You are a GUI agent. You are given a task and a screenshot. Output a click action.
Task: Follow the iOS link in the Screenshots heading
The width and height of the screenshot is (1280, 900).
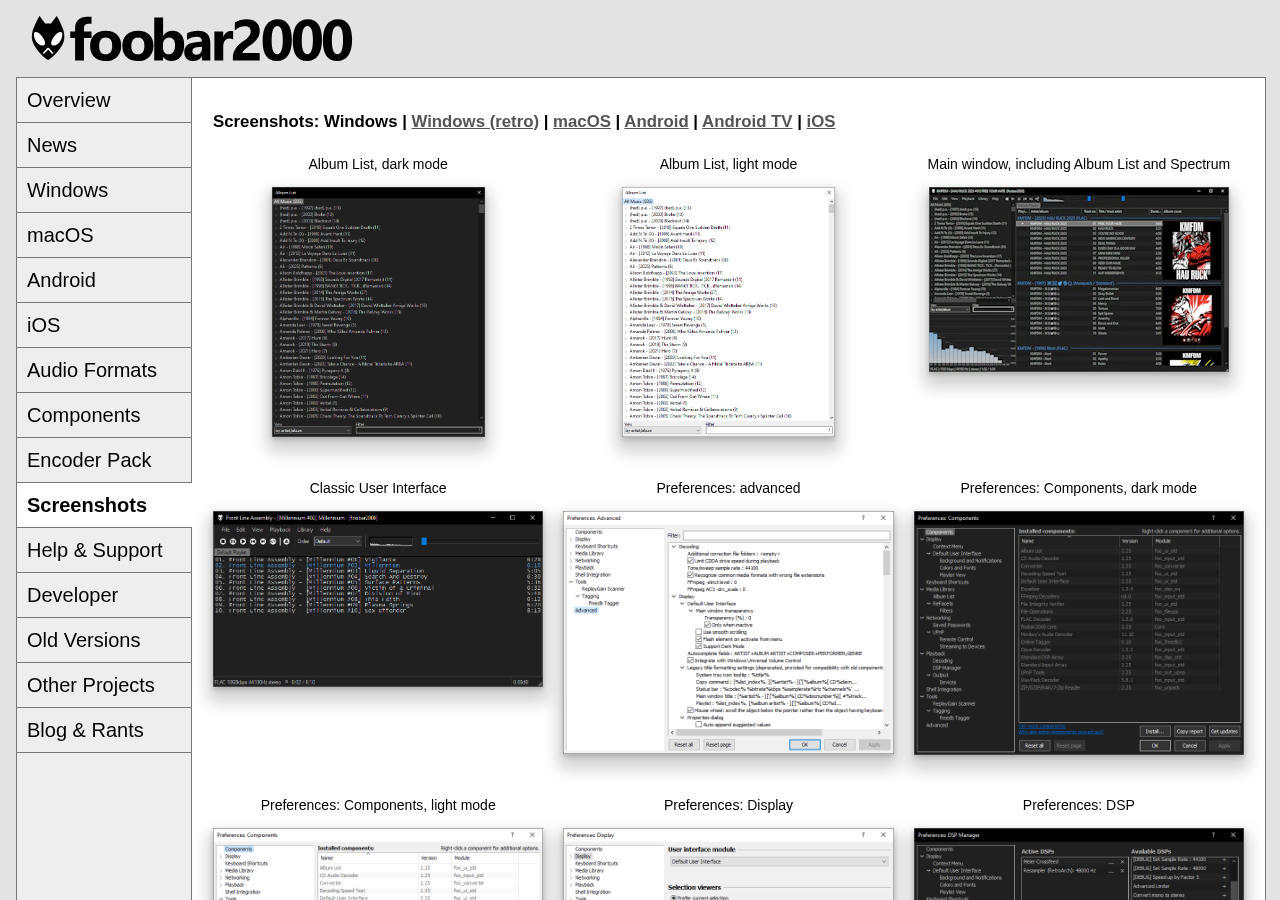(x=821, y=121)
